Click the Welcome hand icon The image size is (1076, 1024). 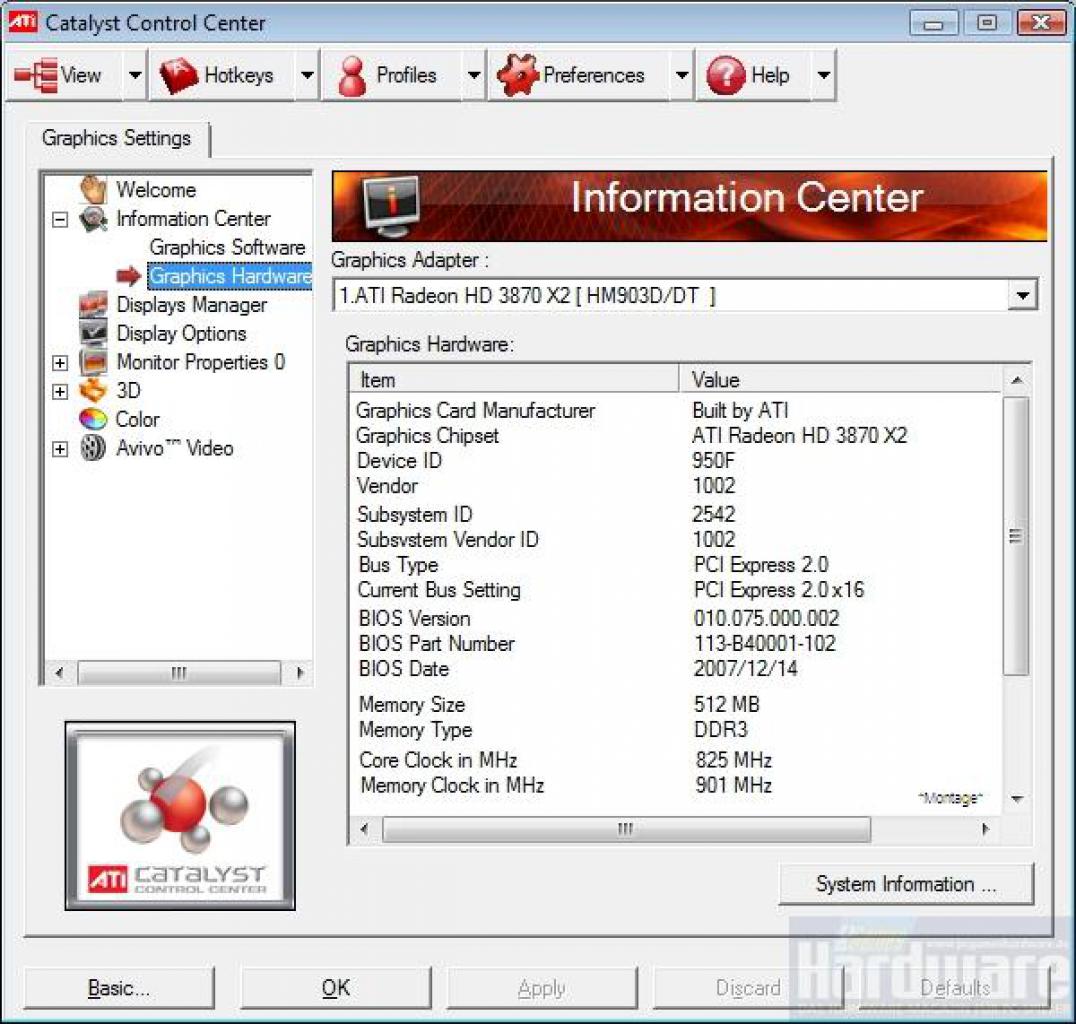coord(93,189)
